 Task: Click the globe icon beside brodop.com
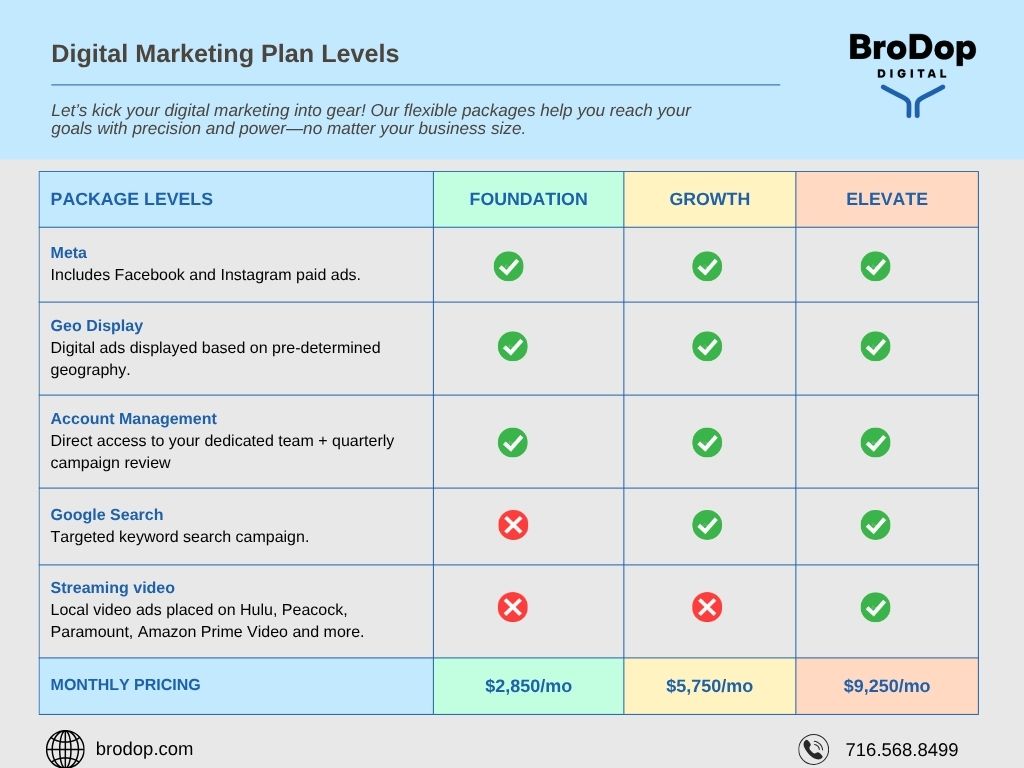tap(66, 749)
